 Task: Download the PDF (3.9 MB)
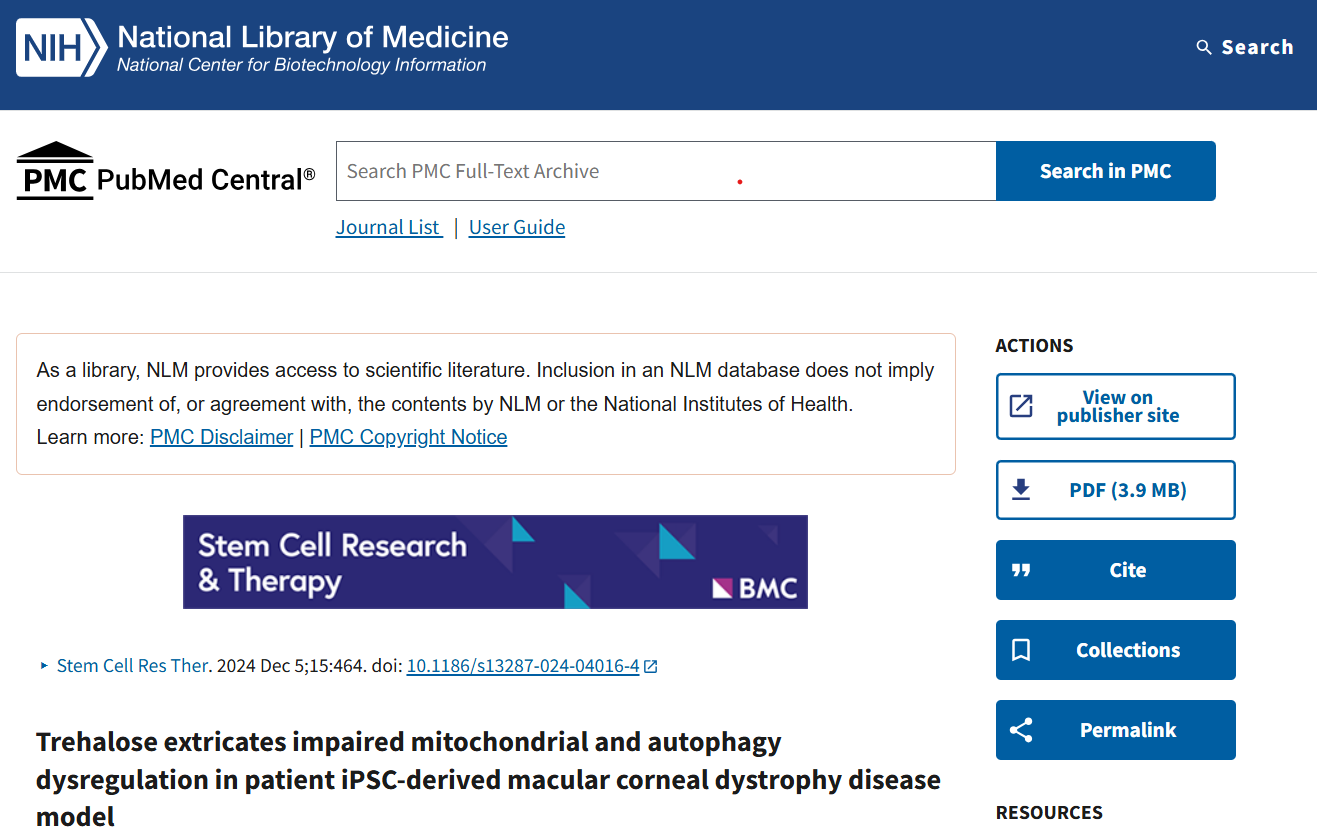pos(1115,489)
